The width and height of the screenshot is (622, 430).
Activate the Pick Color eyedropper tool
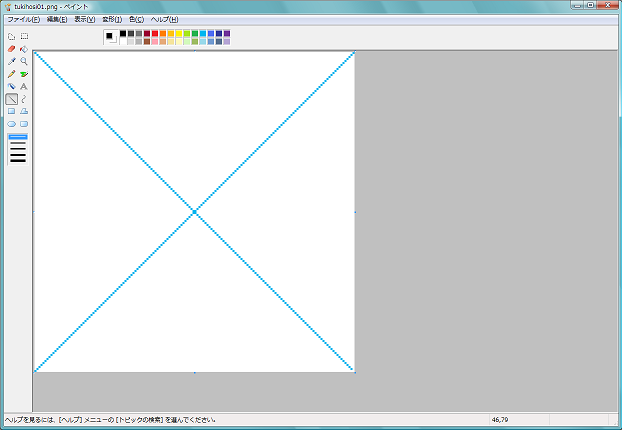coord(11,61)
